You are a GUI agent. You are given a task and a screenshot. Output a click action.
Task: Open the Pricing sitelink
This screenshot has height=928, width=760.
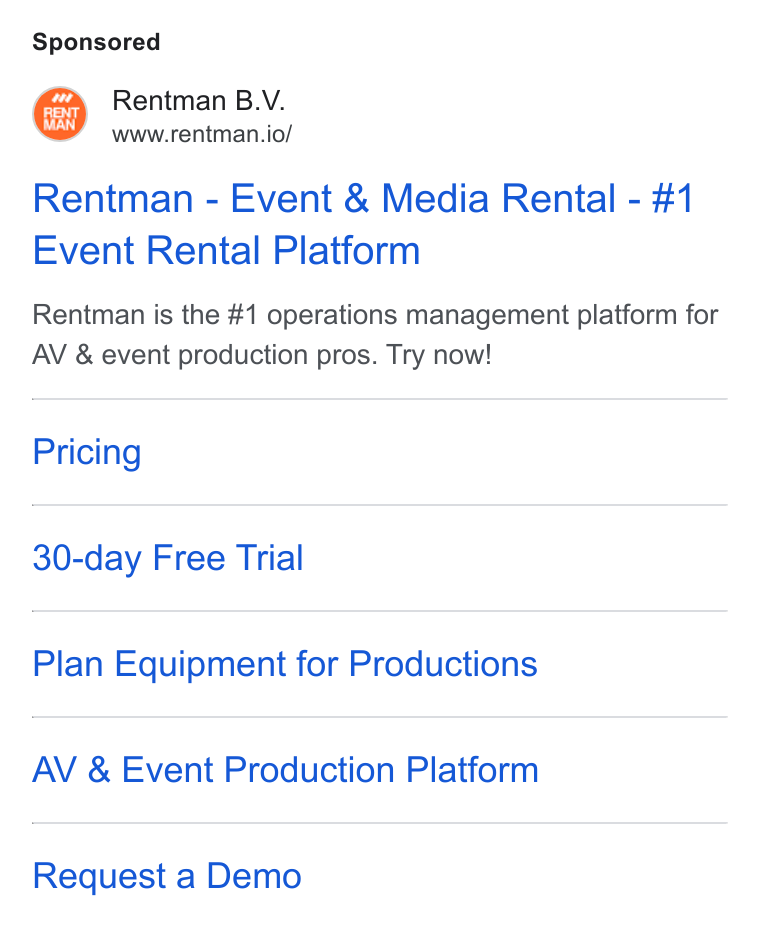[x=87, y=452]
